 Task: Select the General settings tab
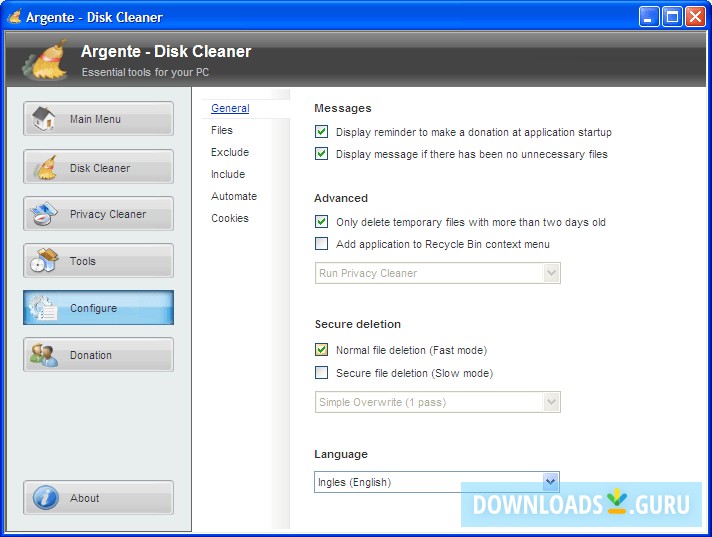[x=230, y=108]
